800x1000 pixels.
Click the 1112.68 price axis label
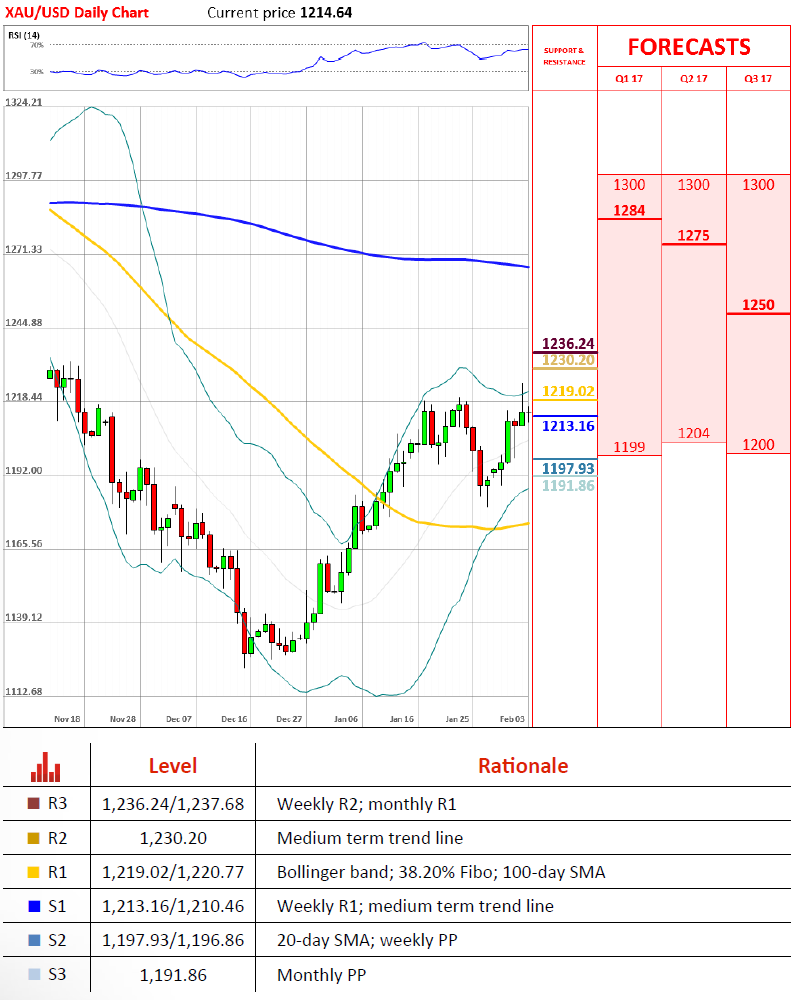[x=24, y=691]
